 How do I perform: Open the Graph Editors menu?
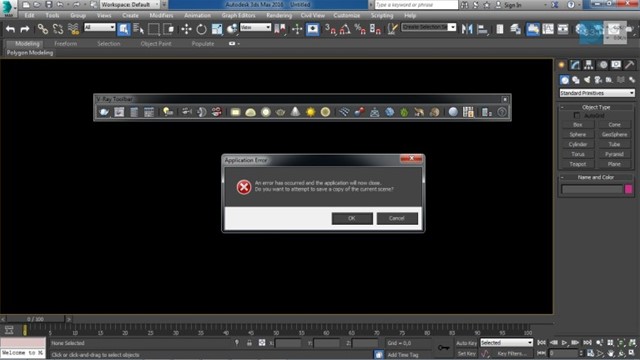pyautogui.click(x=238, y=16)
